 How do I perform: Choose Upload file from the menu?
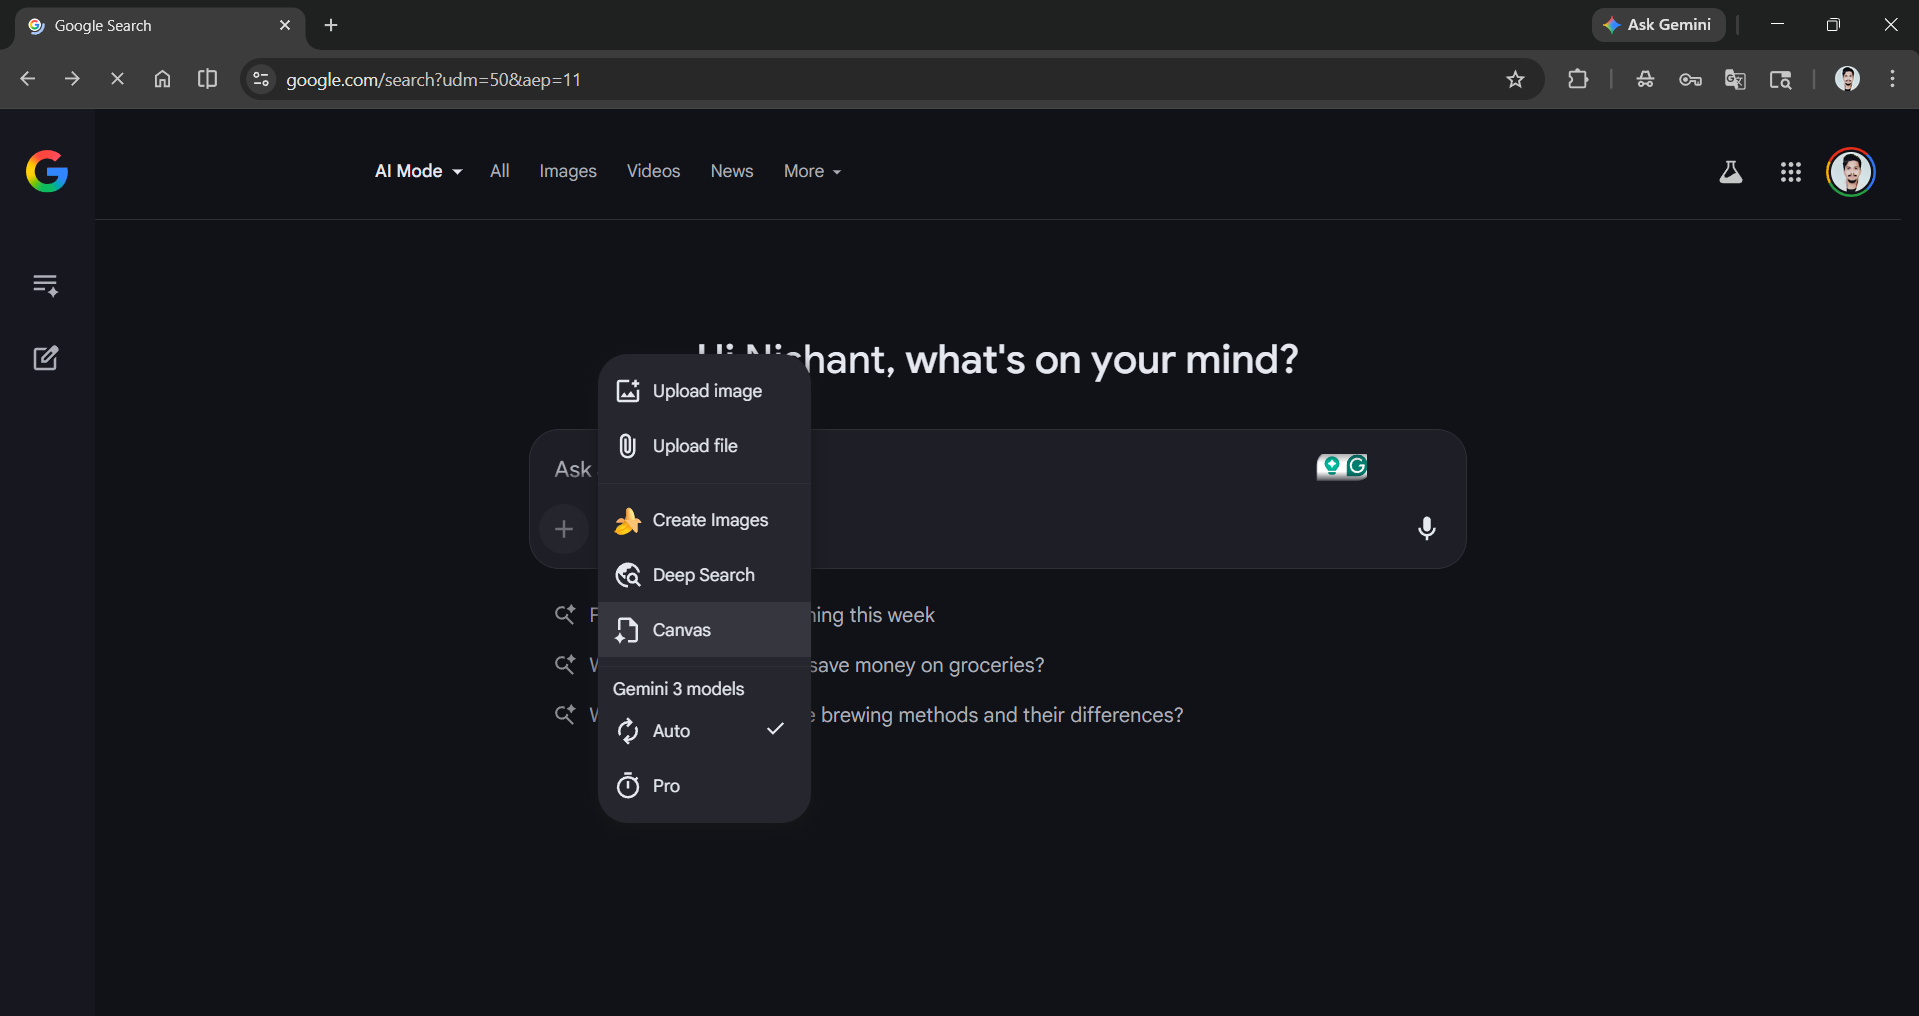click(695, 445)
